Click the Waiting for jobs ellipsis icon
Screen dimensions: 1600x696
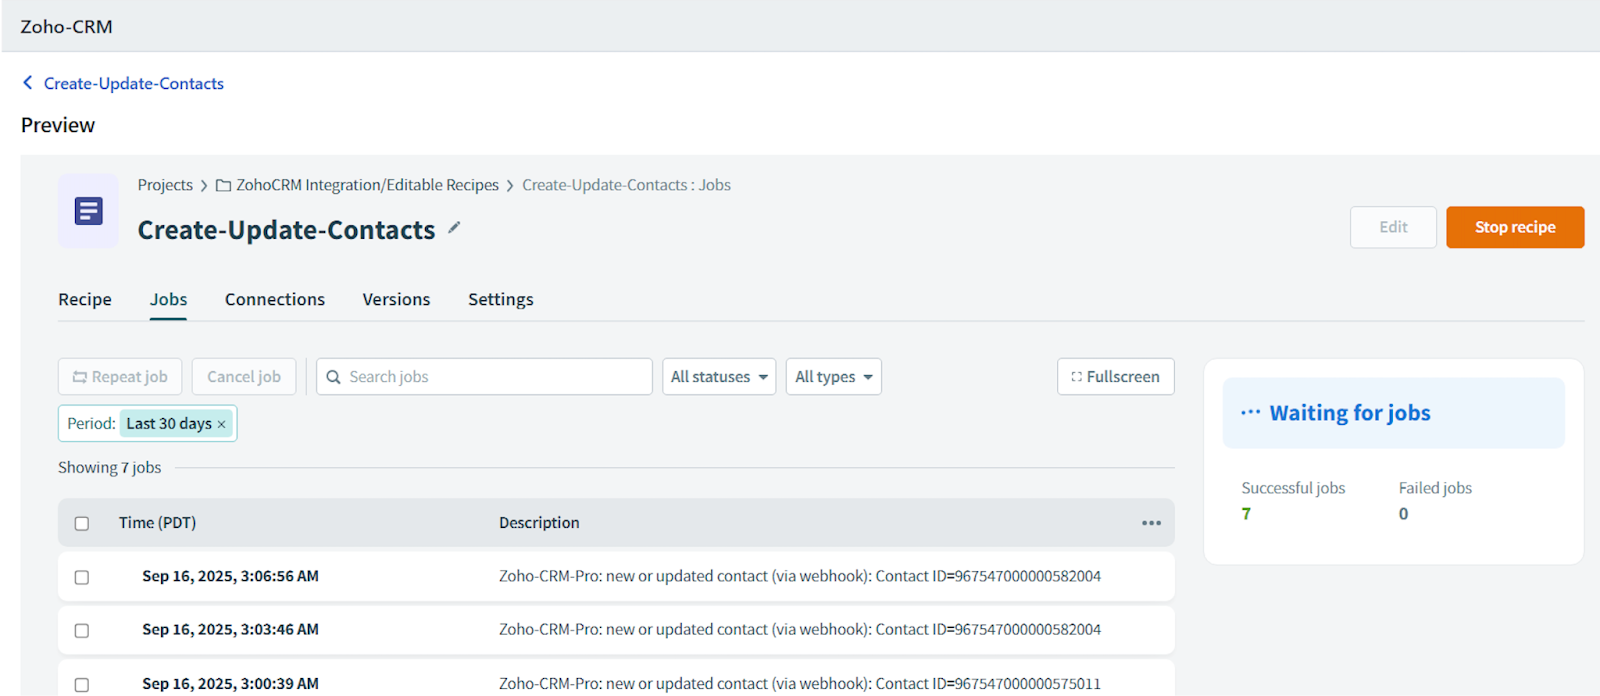(x=1250, y=412)
